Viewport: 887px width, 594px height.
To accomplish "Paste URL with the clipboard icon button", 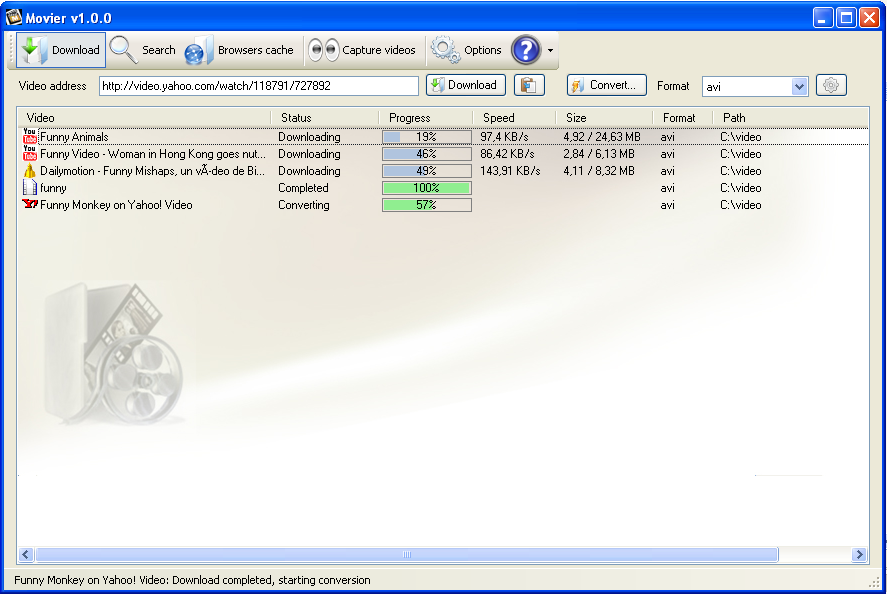I will pos(529,85).
